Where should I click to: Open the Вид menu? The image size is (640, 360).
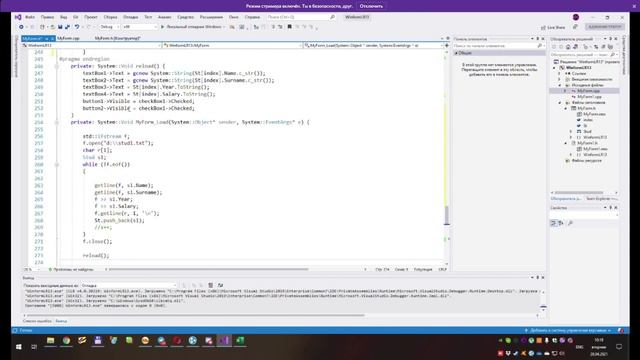pos(63,17)
